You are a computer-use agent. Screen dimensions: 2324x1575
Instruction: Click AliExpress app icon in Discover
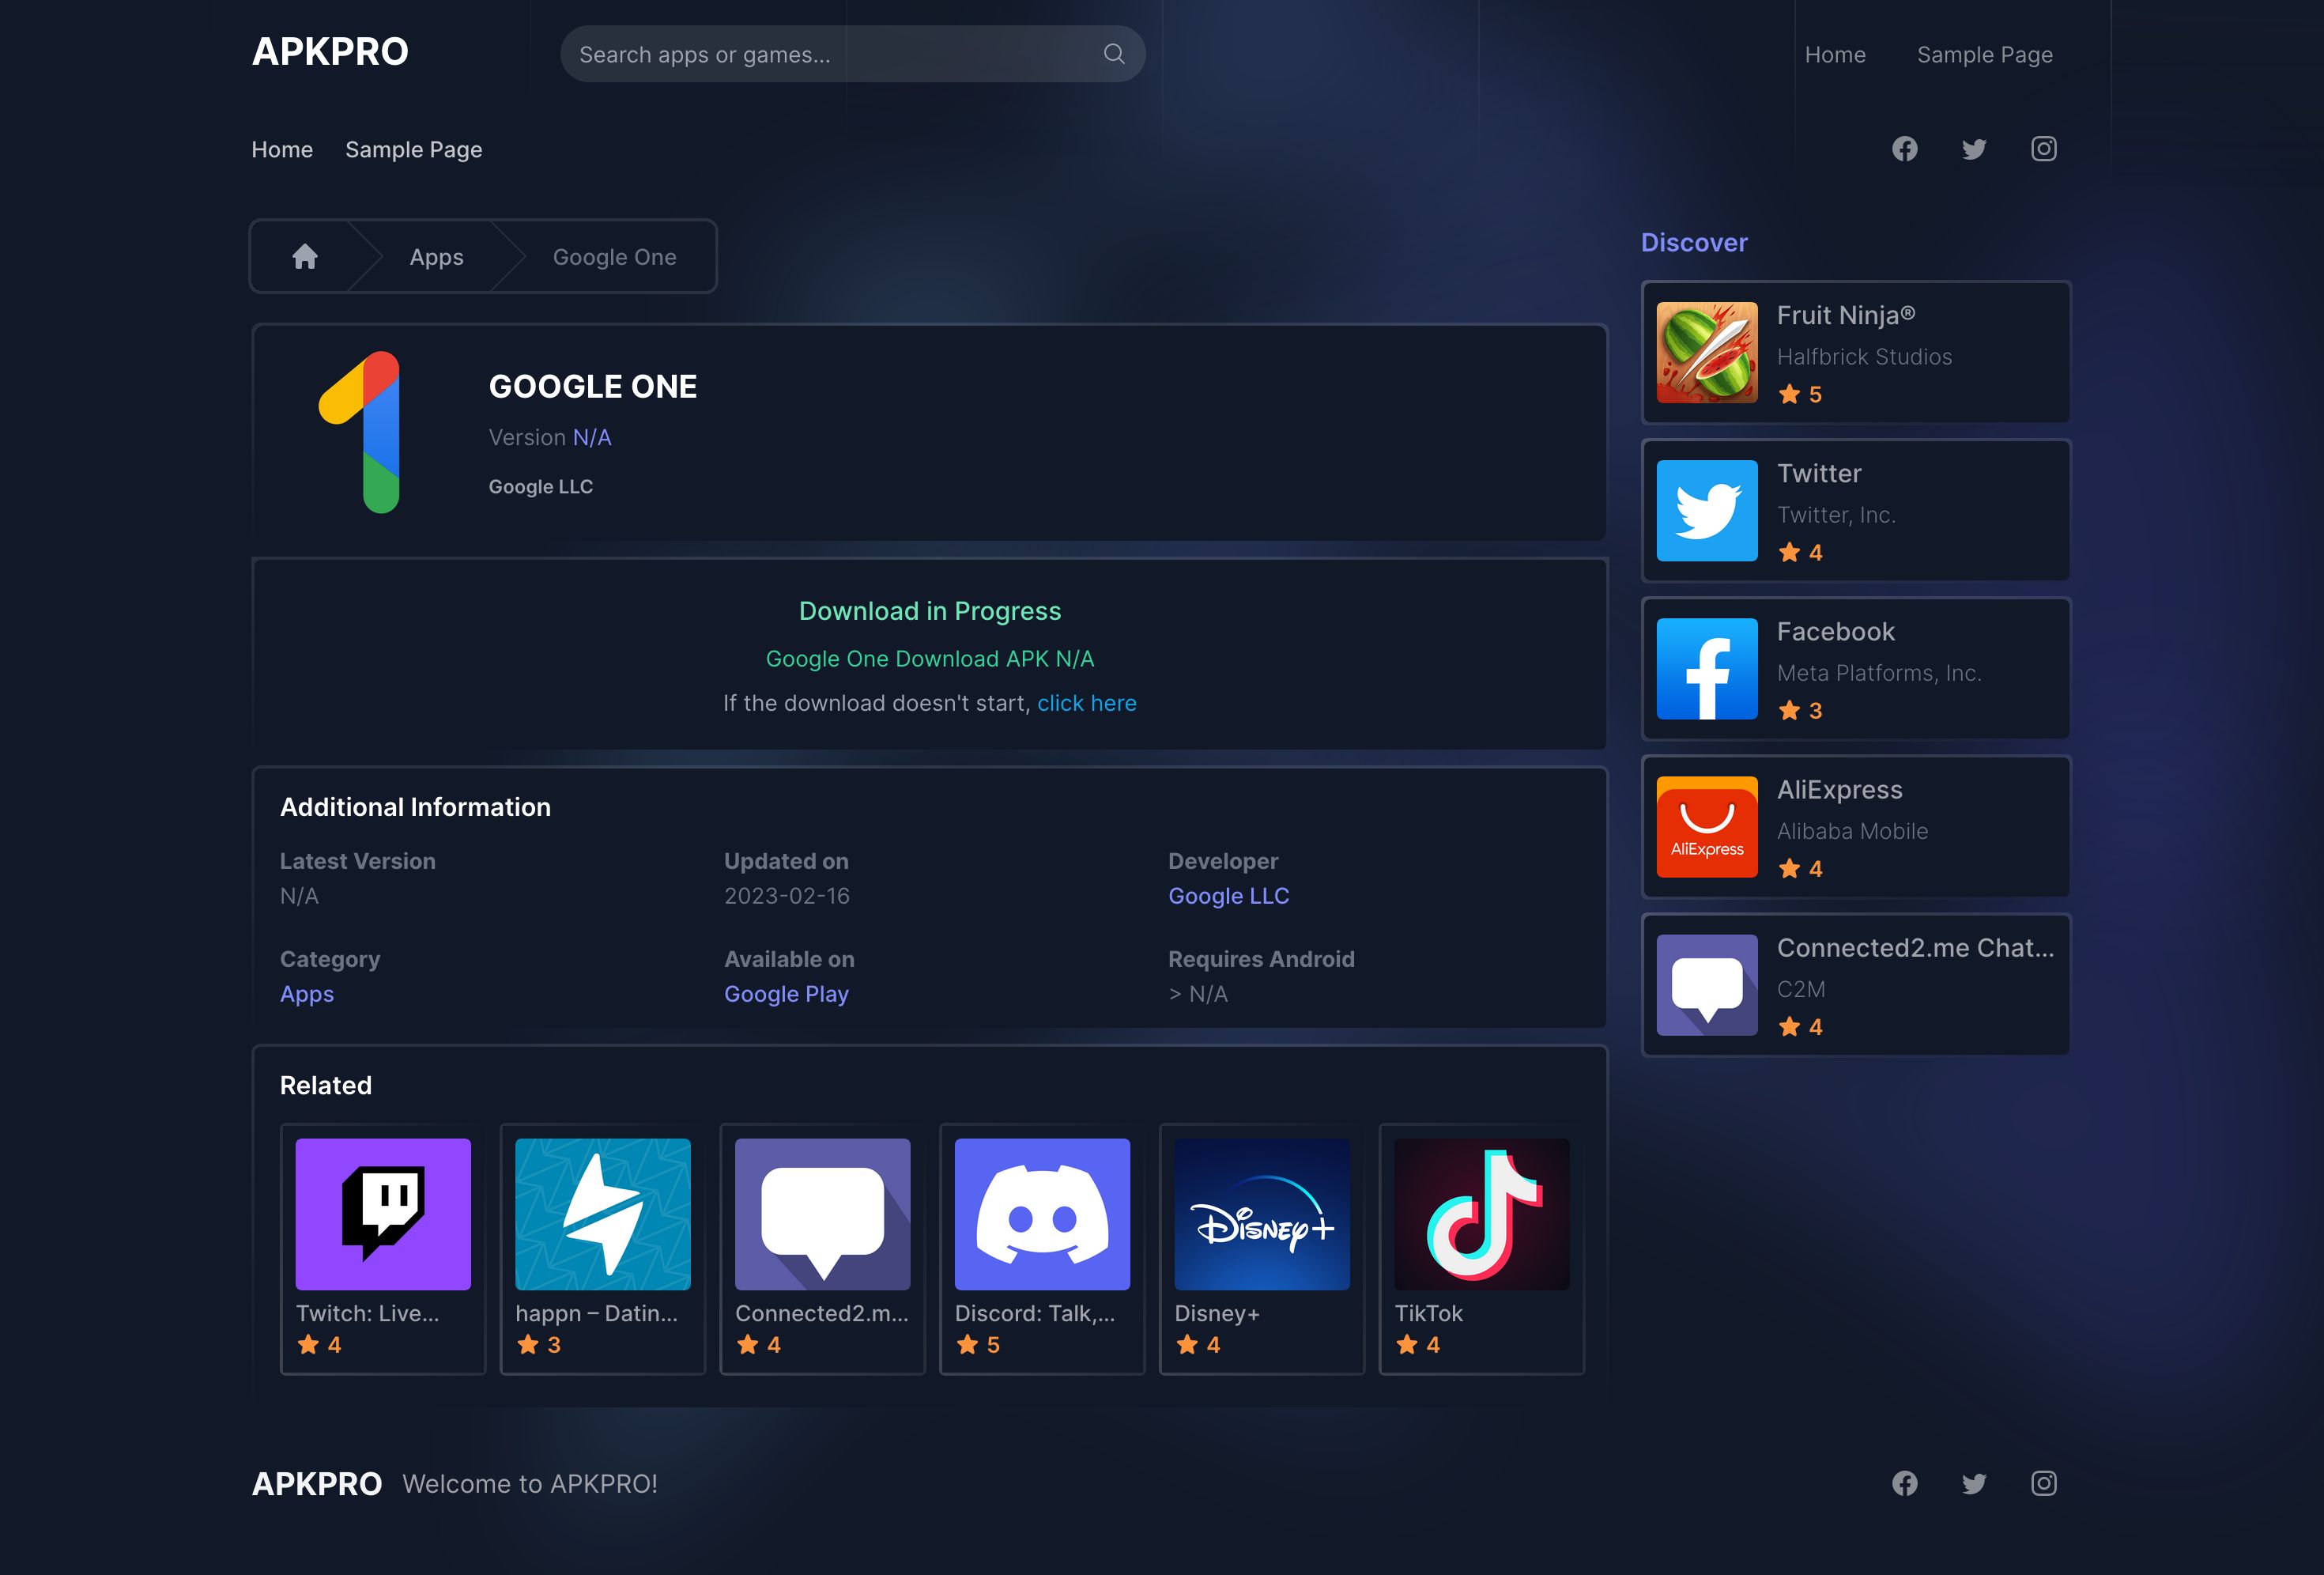point(1707,827)
